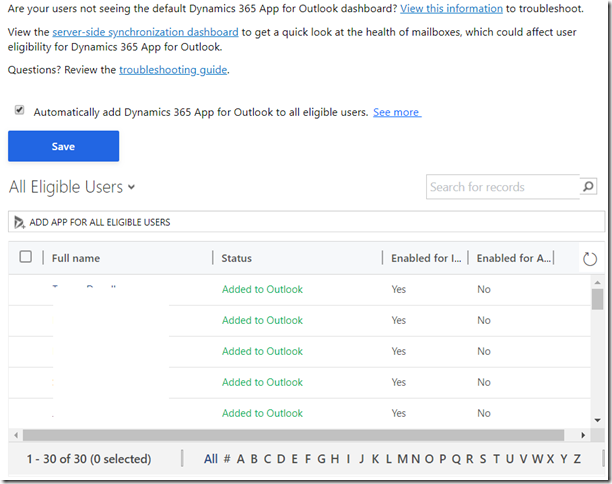The width and height of the screenshot is (612, 484).
Task: Uncheck automatically add Dynamics 365 App checkbox
Action: [19, 110]
